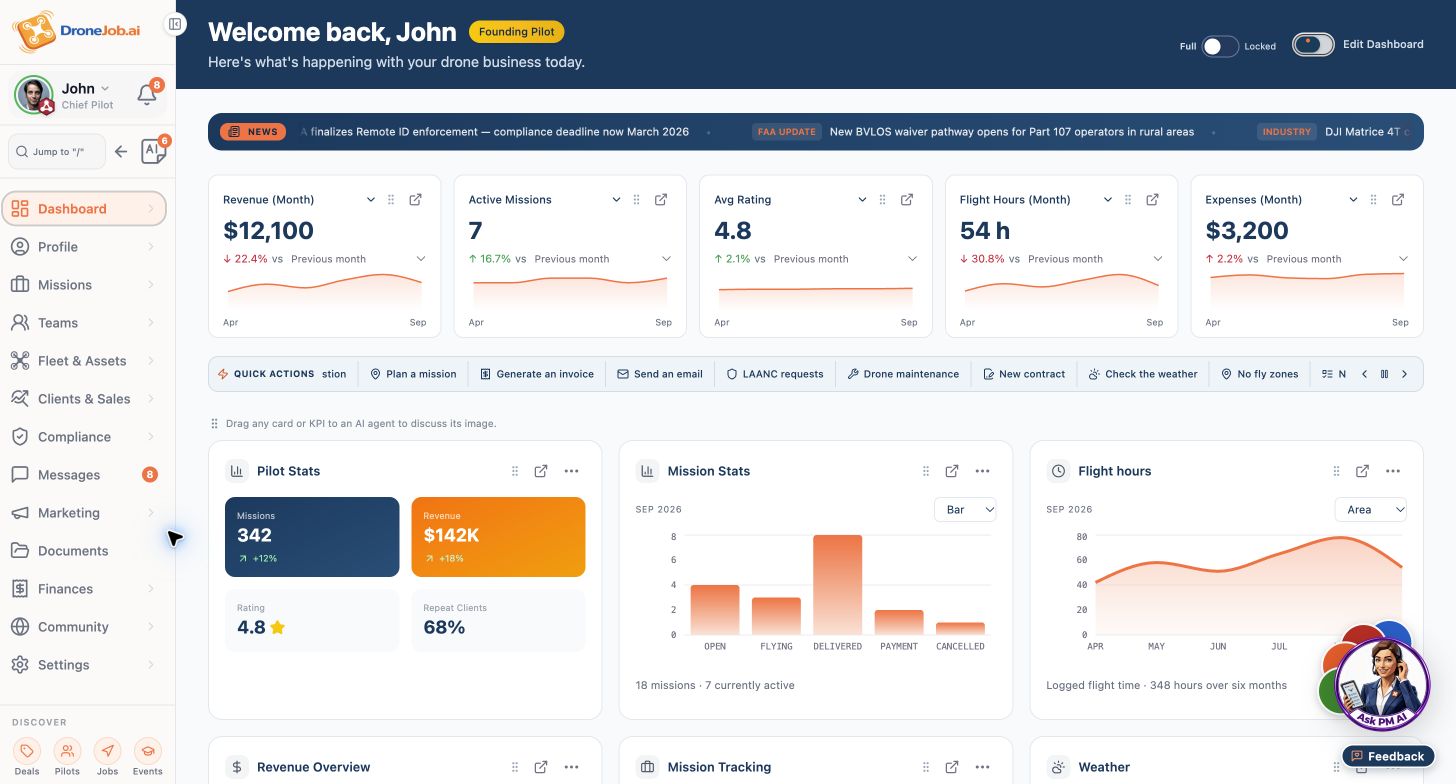Open Avg Rating metric dropdown
Image resolution: width=1456 pixels, height=784 pixels.
(x=862, y=200)
